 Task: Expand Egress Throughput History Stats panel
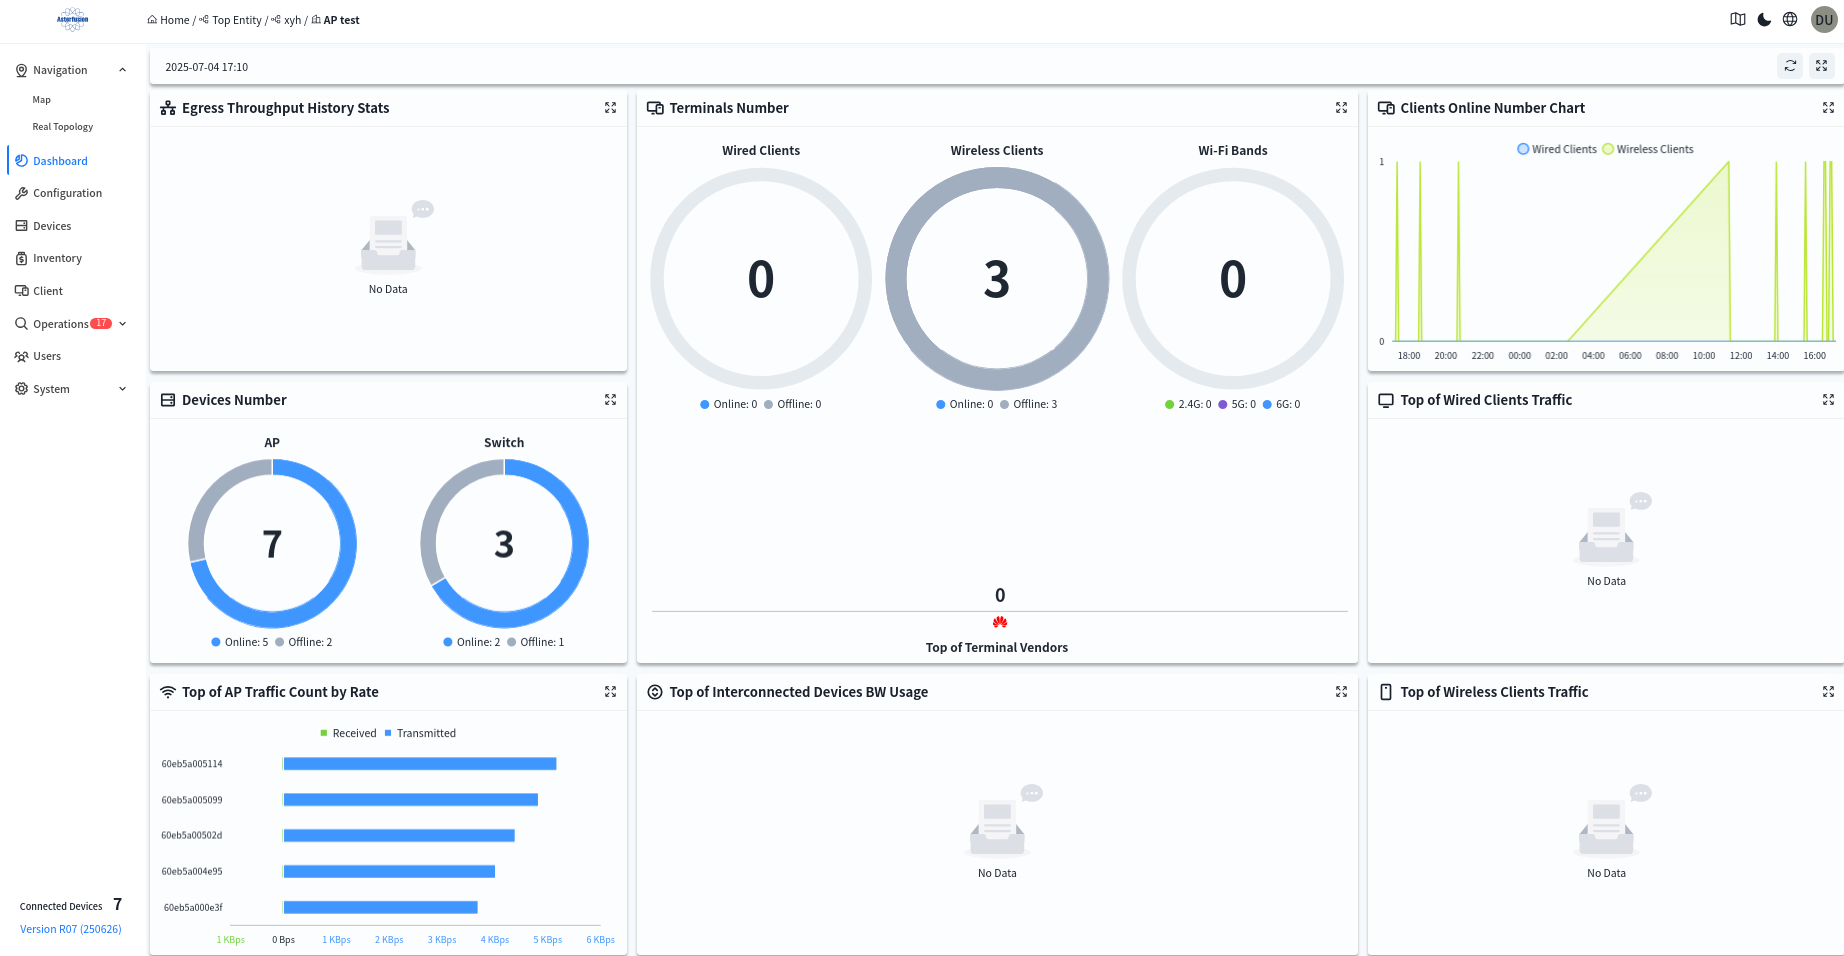click(x=610, y=108)
